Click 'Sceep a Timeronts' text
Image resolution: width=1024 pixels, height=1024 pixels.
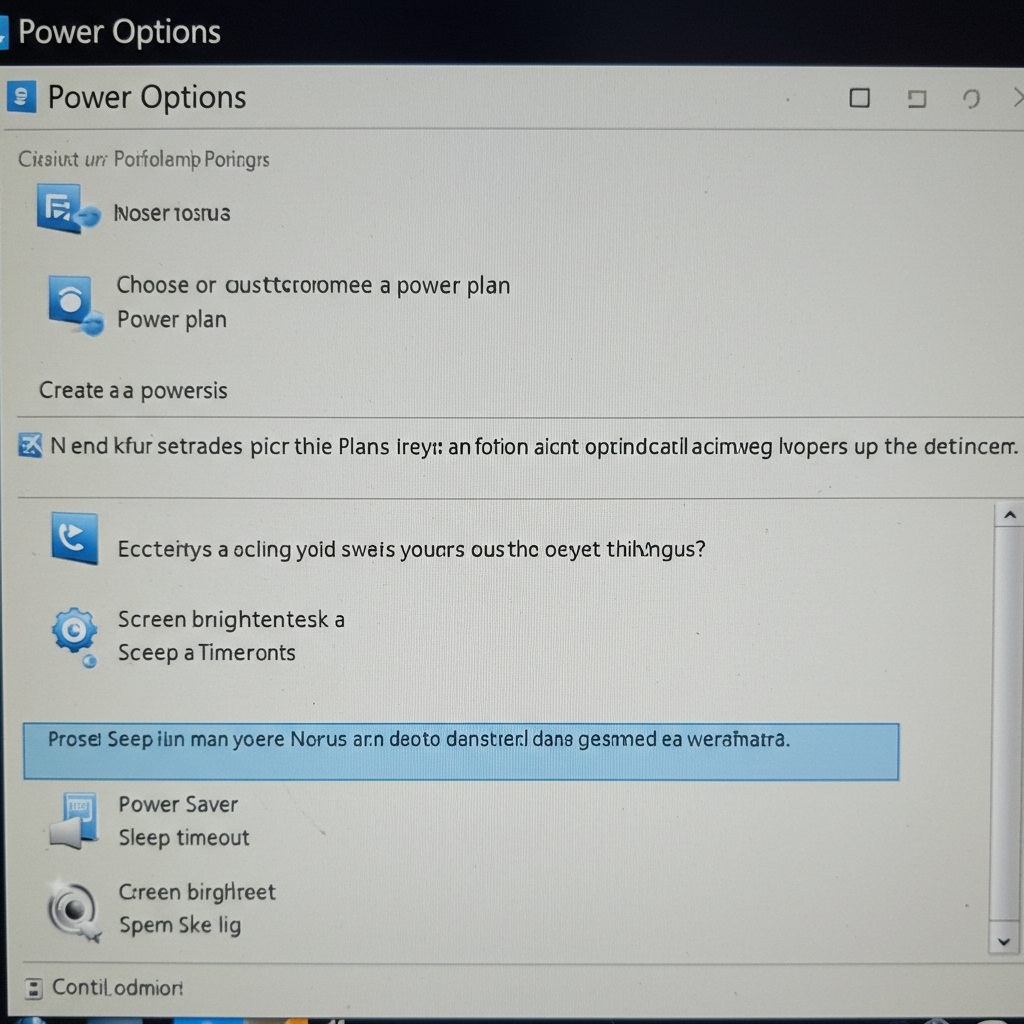click(206, 652)
